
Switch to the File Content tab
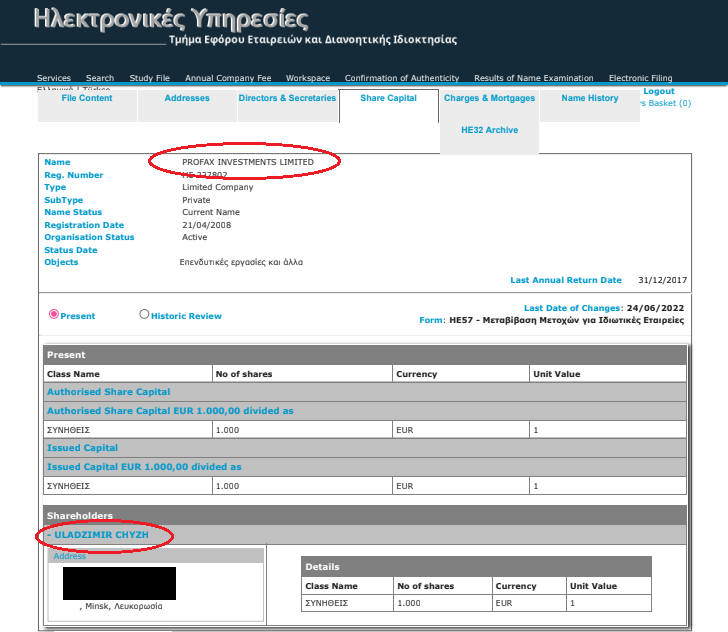pyautogui.click(x=87, y=99)
